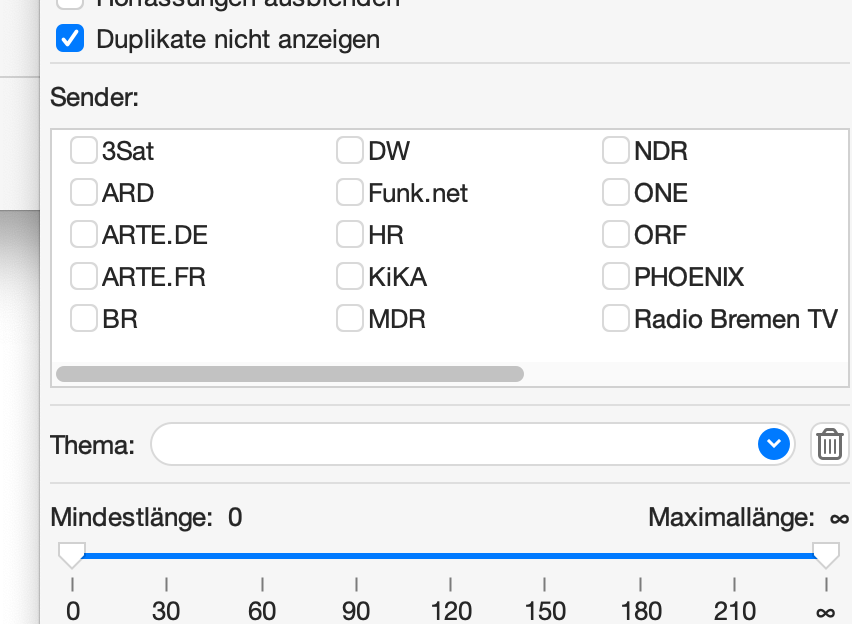This screenshot has height=624, width=852.
Task: Enable the KiKA sender checkbox
Action: pyautogui.click(x=350, y=276)
